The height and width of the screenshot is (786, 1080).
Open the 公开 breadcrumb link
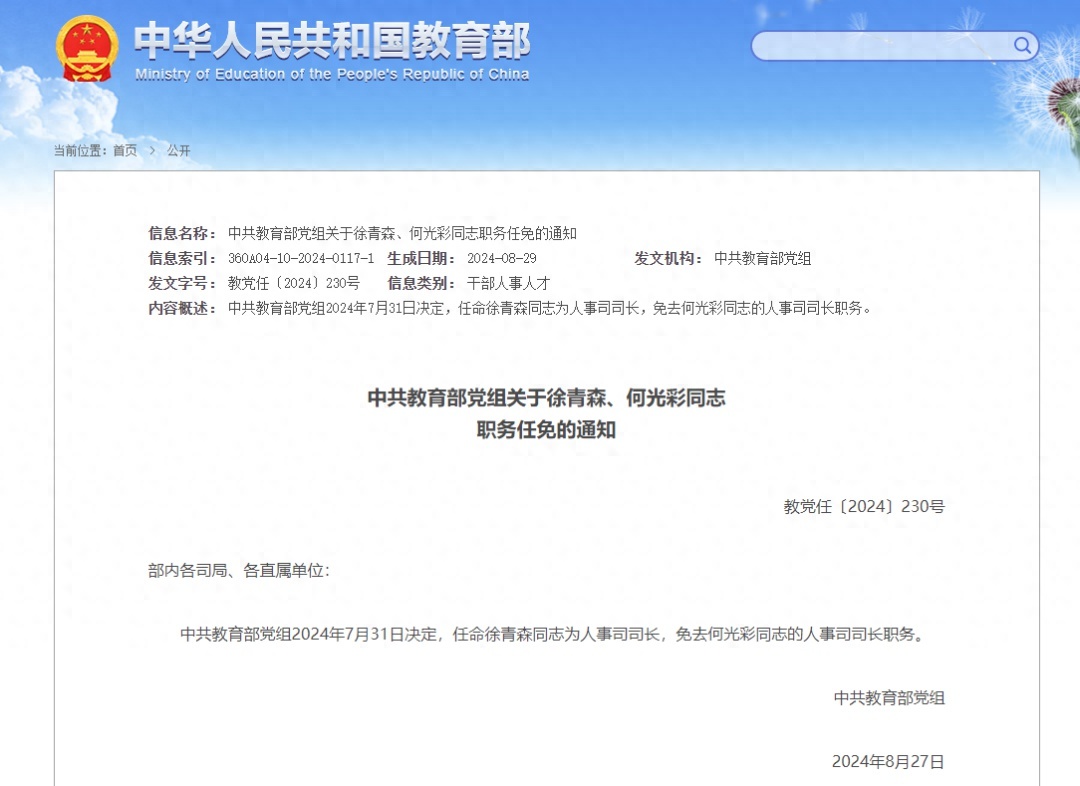coord(178,150)
